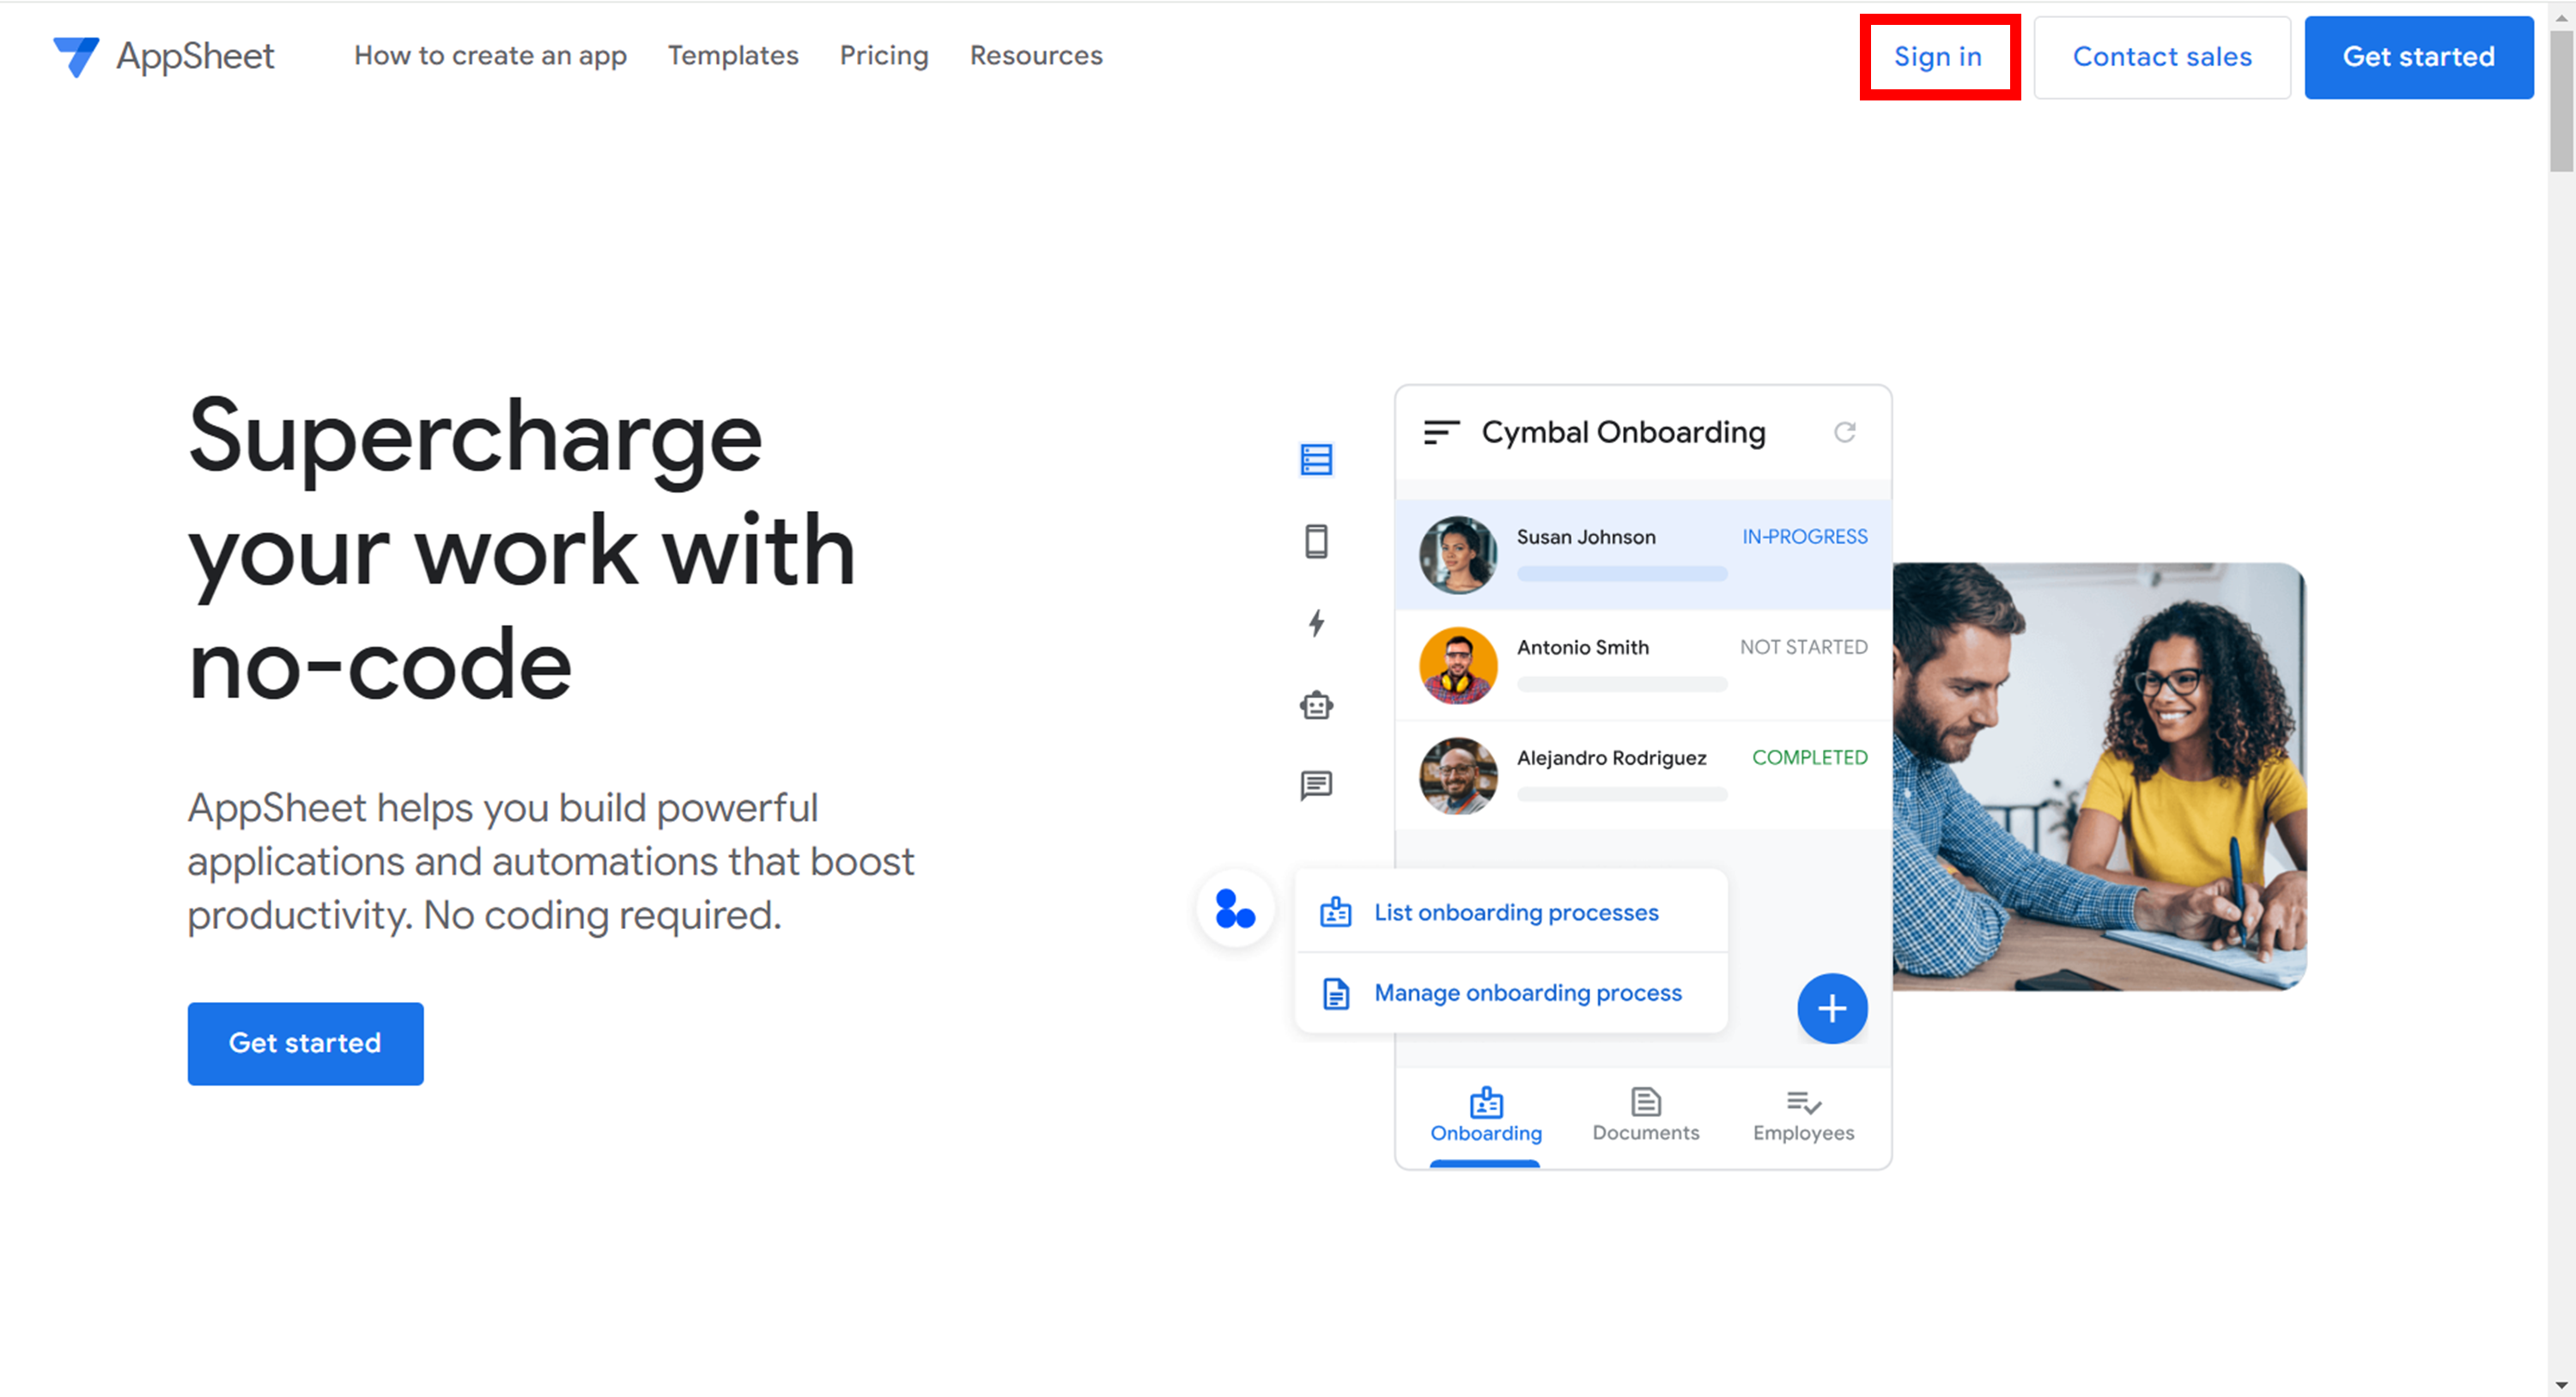Click the Alejandro Rodriguez name

coord(1611,757)
